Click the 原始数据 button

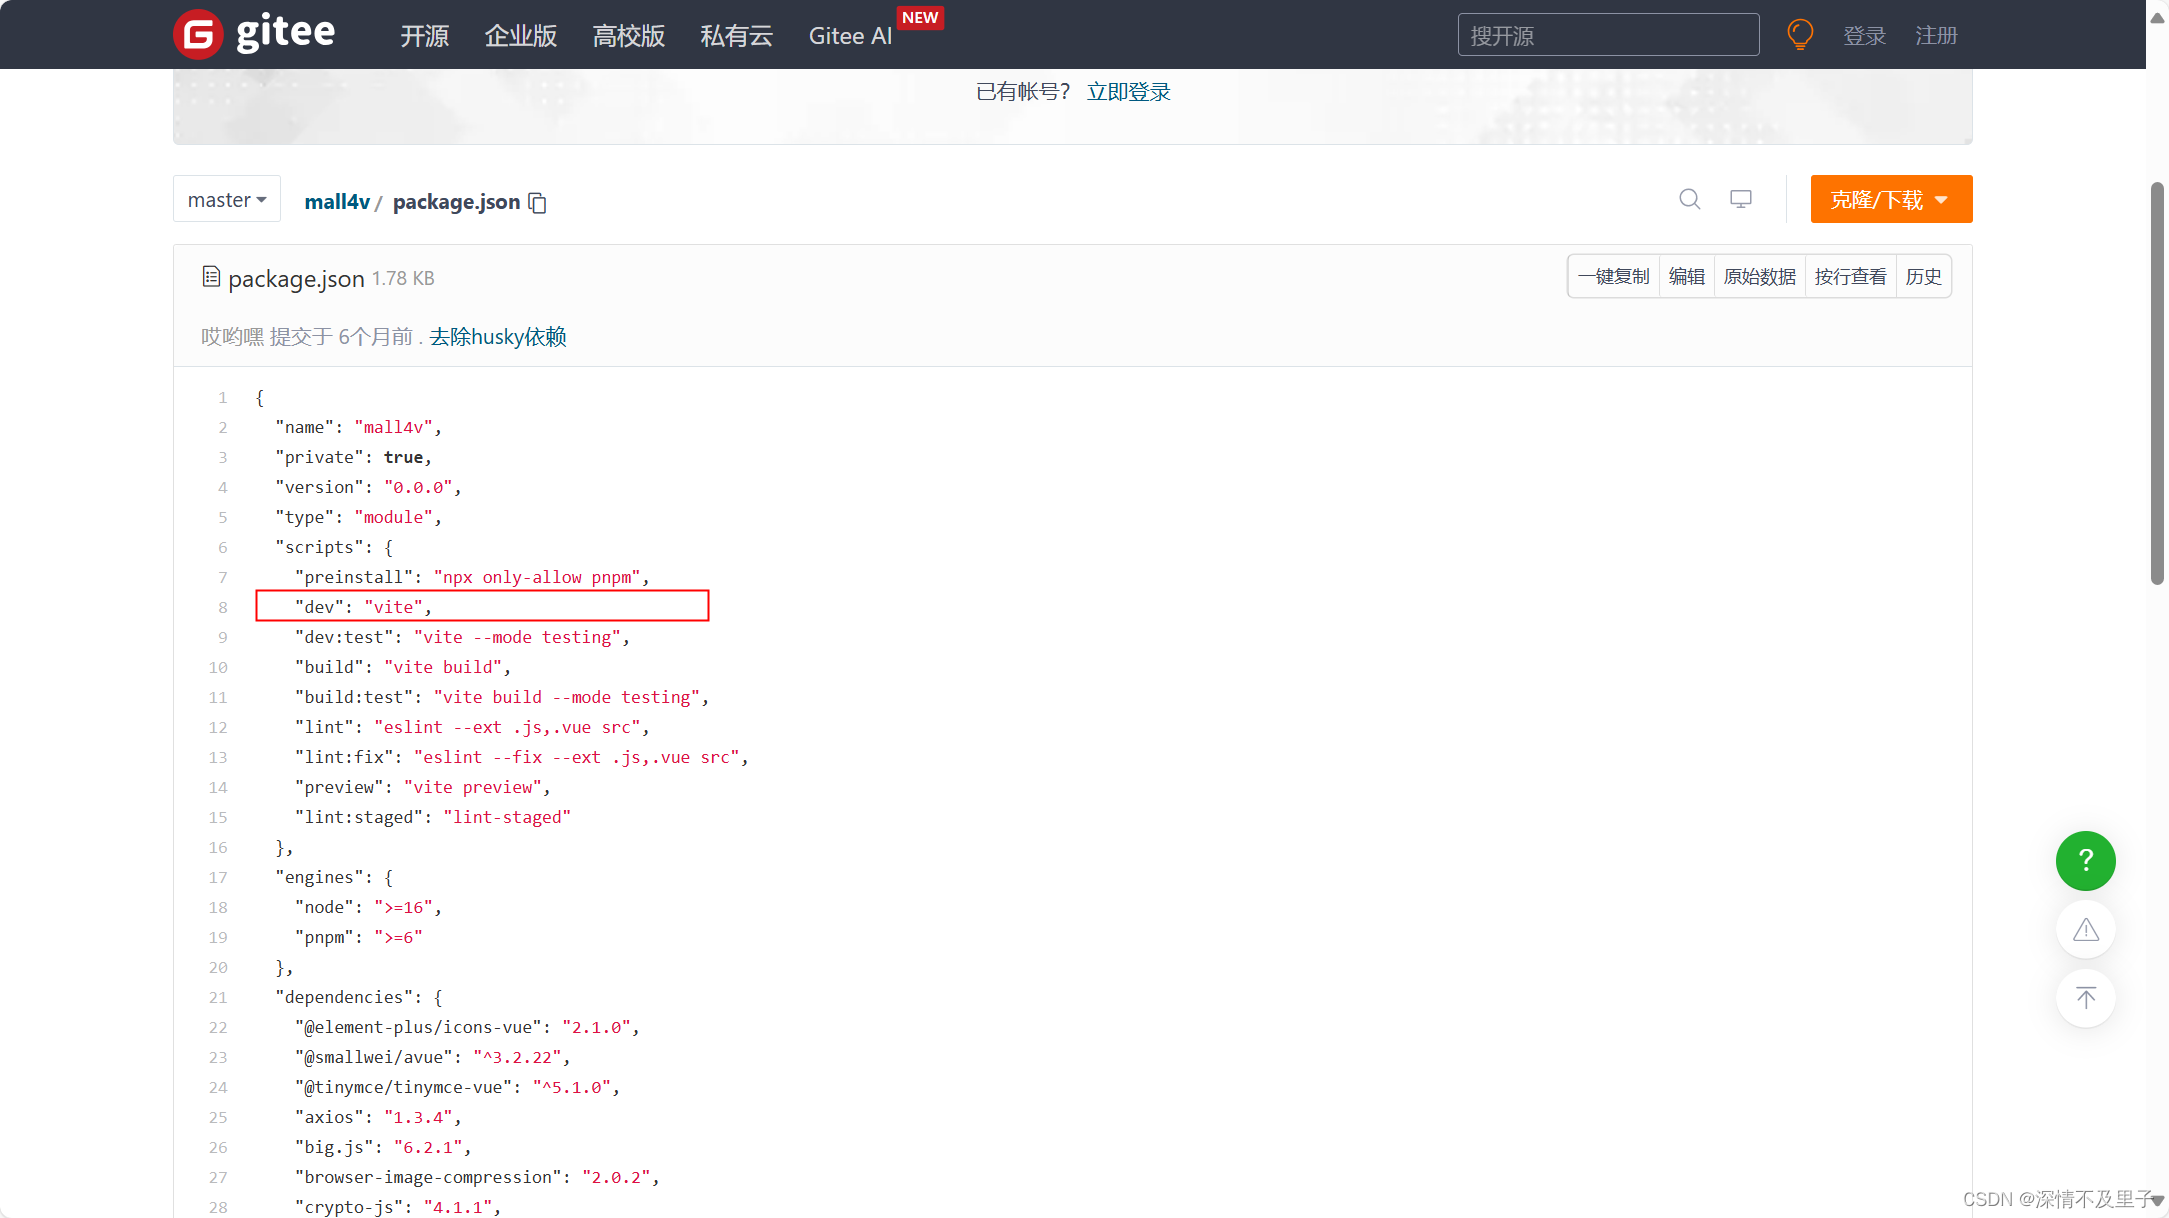click(1759, 277)
